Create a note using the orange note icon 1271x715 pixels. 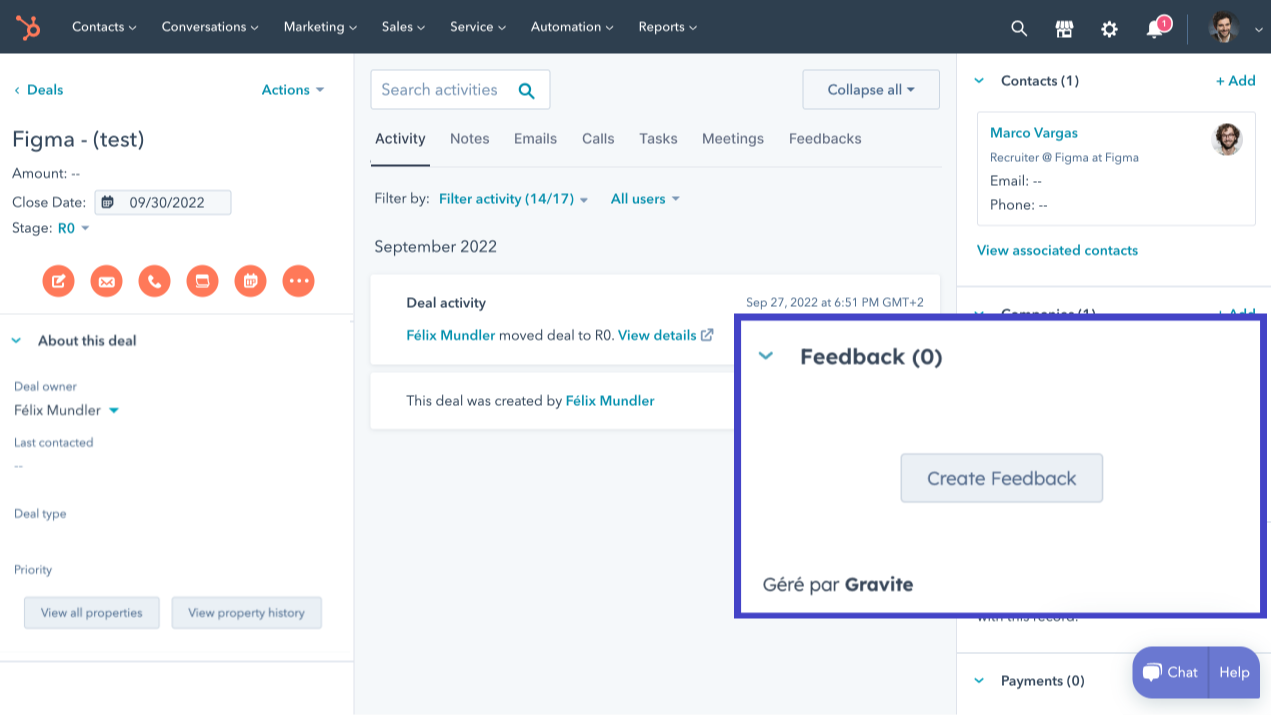[58, 281]
